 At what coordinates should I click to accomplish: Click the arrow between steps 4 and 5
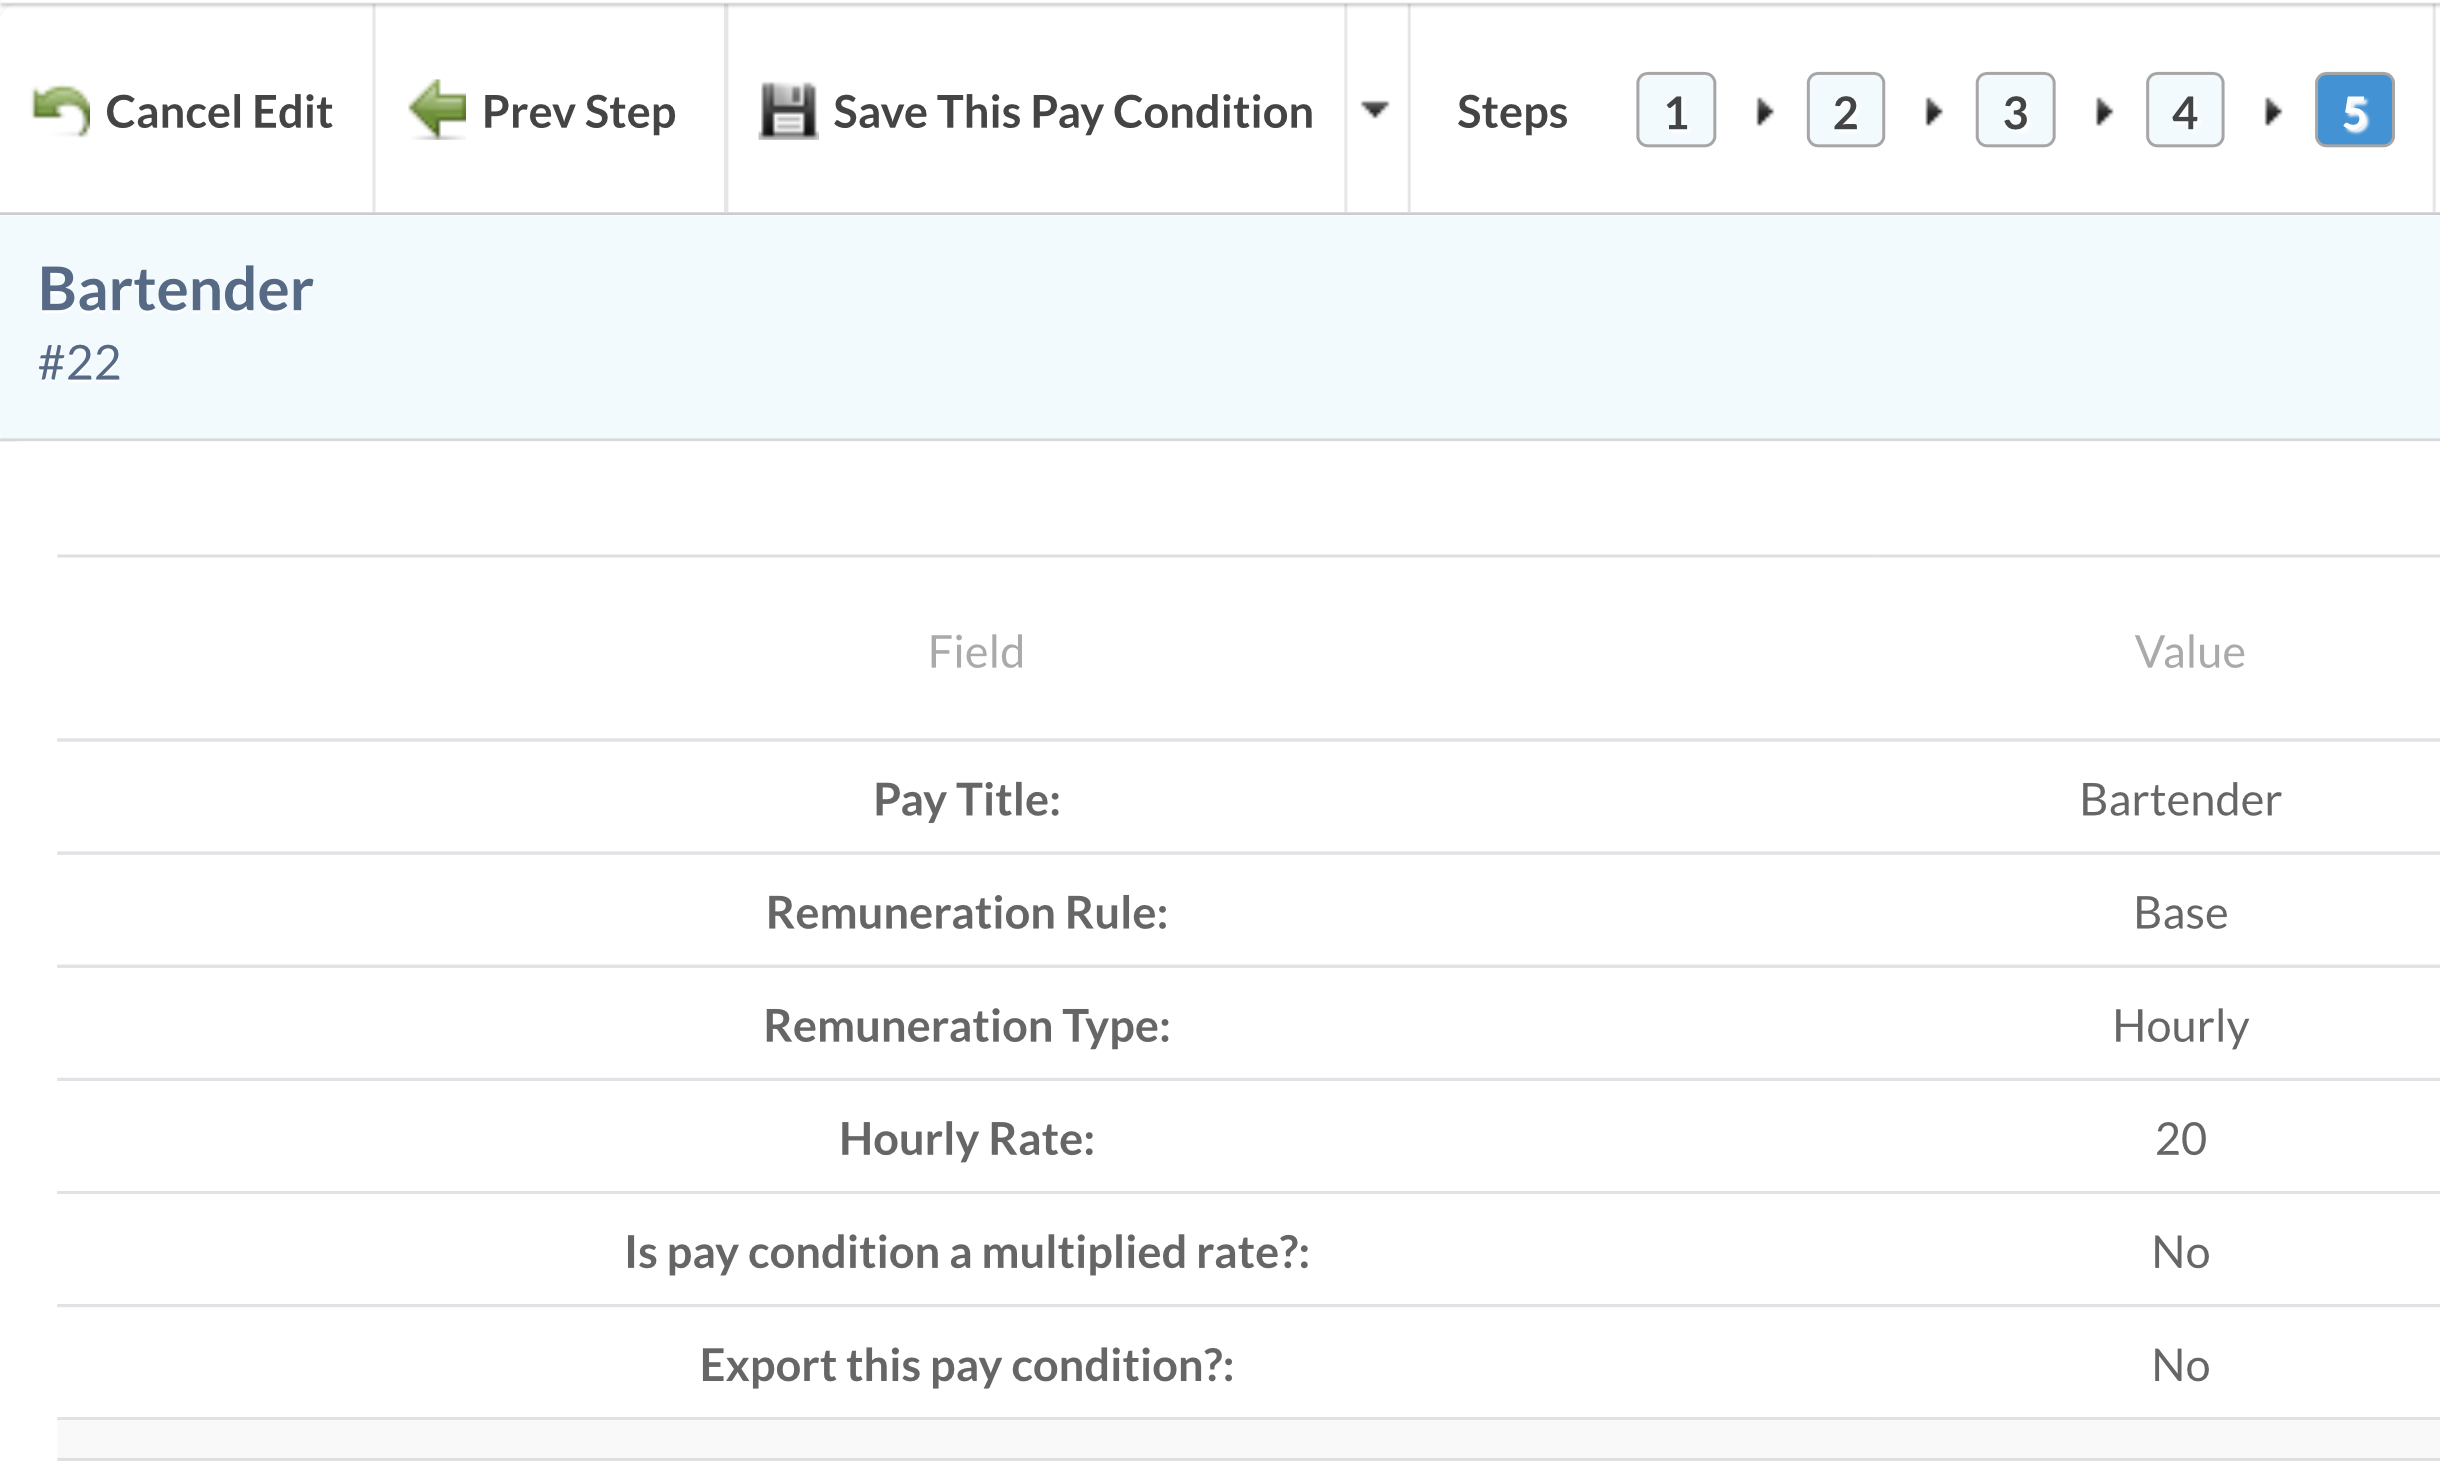(x=2273, y=111)
